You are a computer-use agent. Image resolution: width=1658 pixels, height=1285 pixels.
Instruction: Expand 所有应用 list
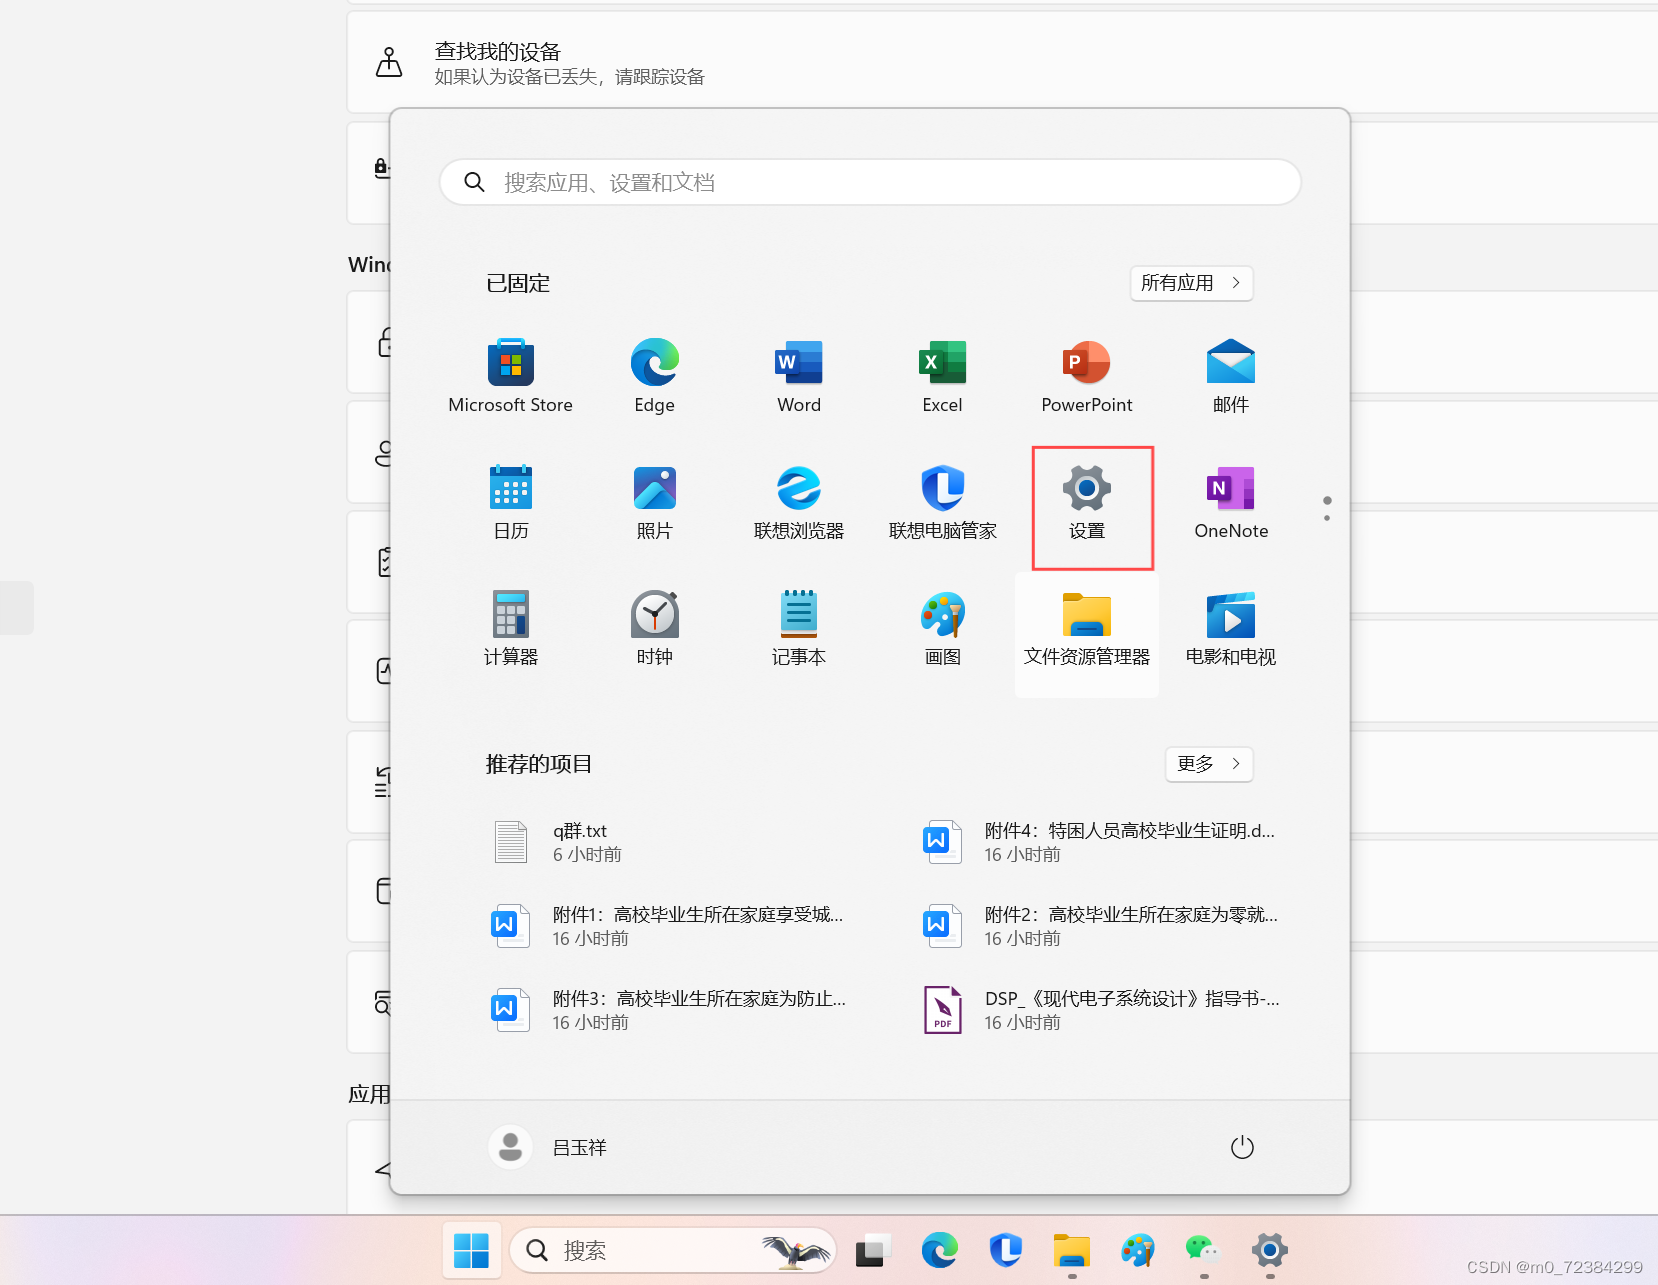1191,283
